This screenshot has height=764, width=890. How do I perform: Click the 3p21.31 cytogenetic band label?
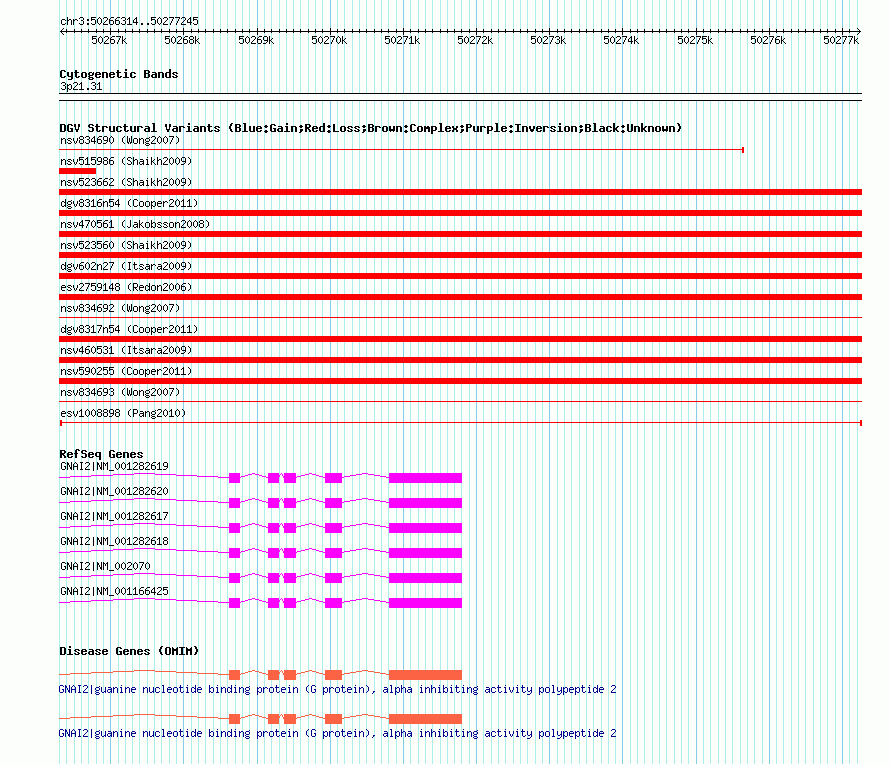(x=81, y=86)
